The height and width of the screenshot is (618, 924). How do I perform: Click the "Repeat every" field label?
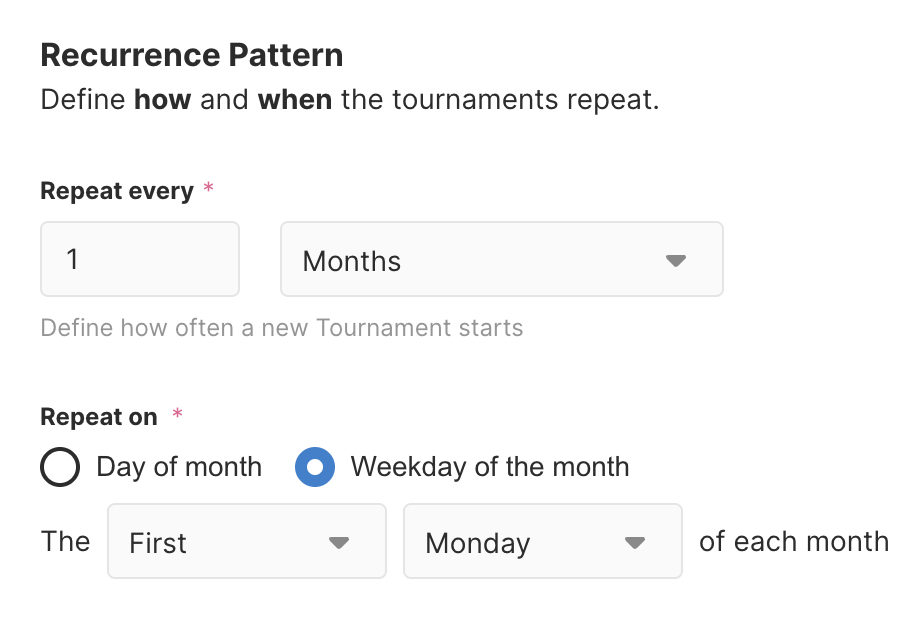(116, 191)
